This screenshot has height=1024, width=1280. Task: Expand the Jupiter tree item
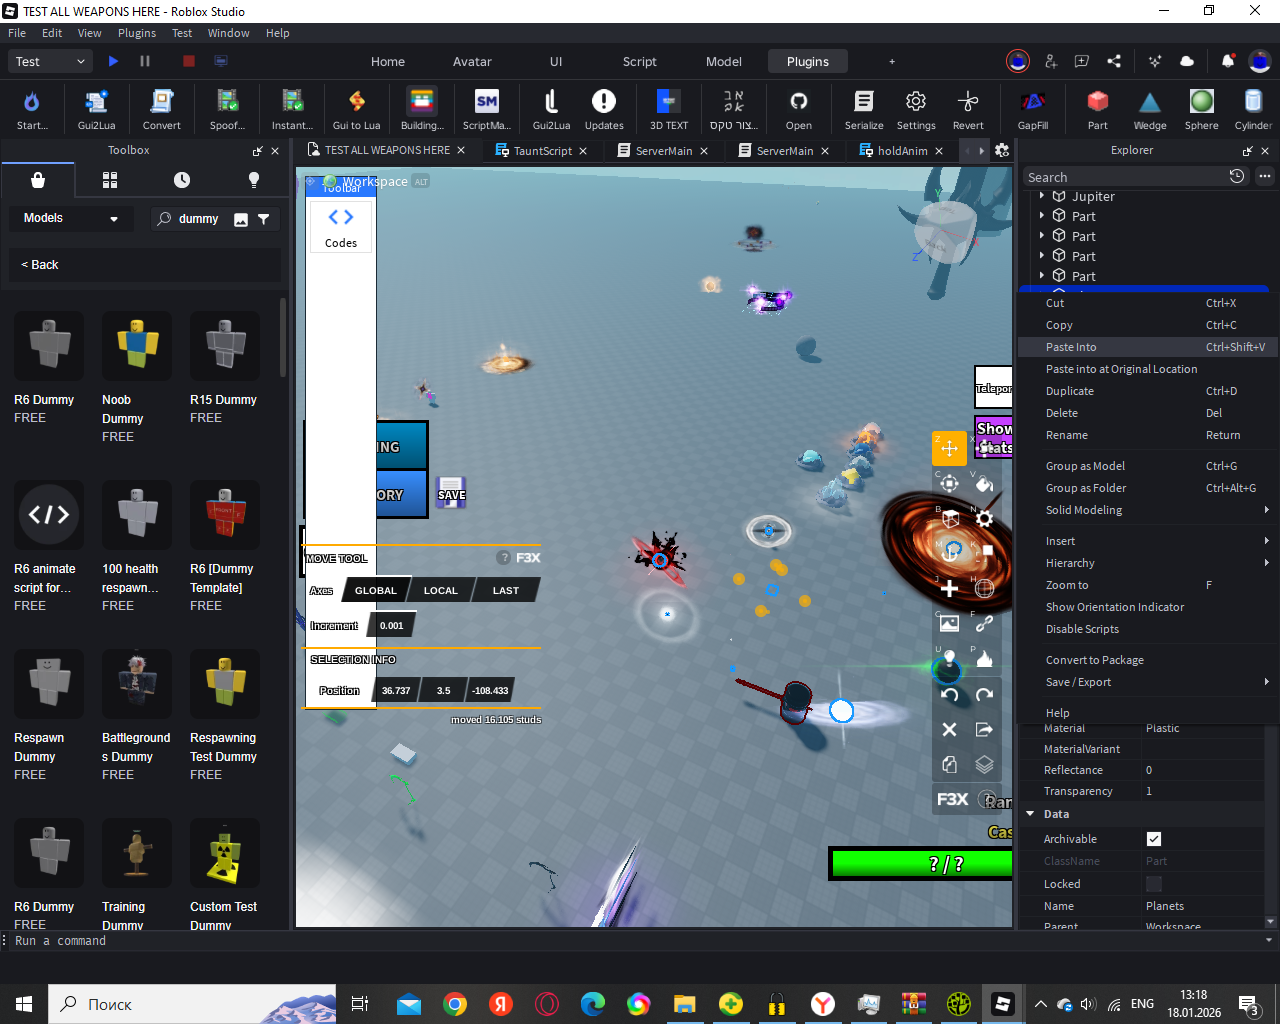pyautogui.click(x=1041, y=196)
